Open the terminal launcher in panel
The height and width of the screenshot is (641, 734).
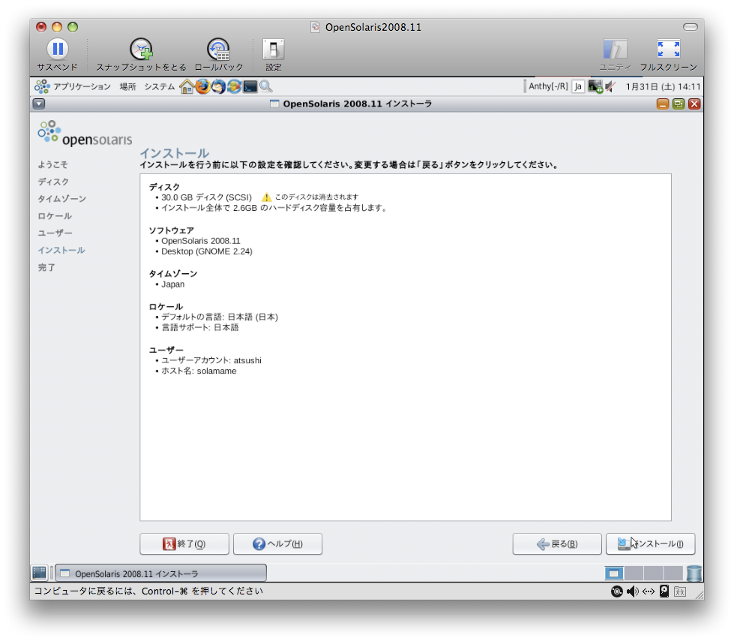click(250, 87)
